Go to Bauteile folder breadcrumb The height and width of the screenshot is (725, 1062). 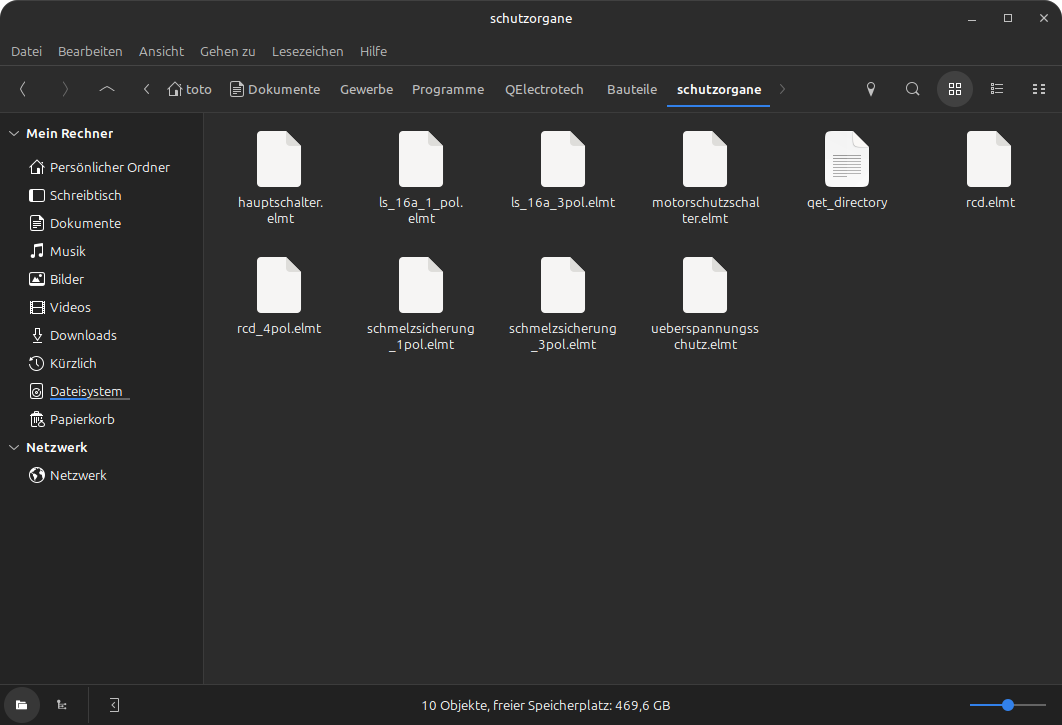coord(631,89)
